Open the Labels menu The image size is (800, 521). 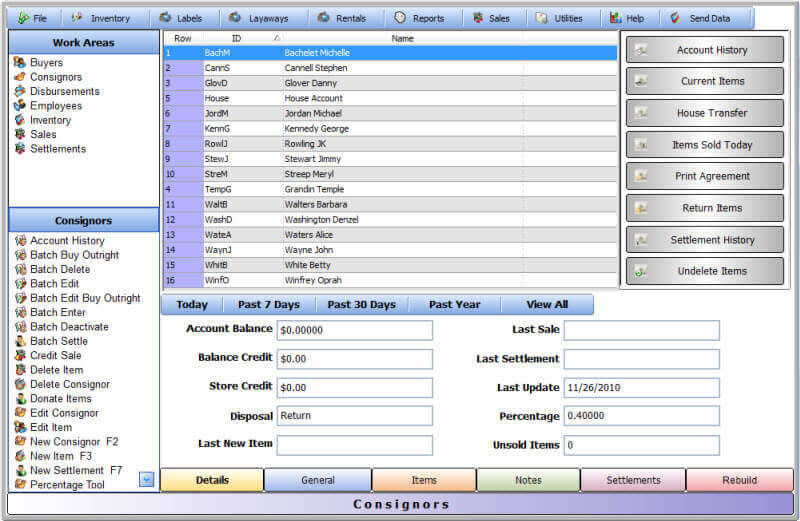tap(181, 18)
